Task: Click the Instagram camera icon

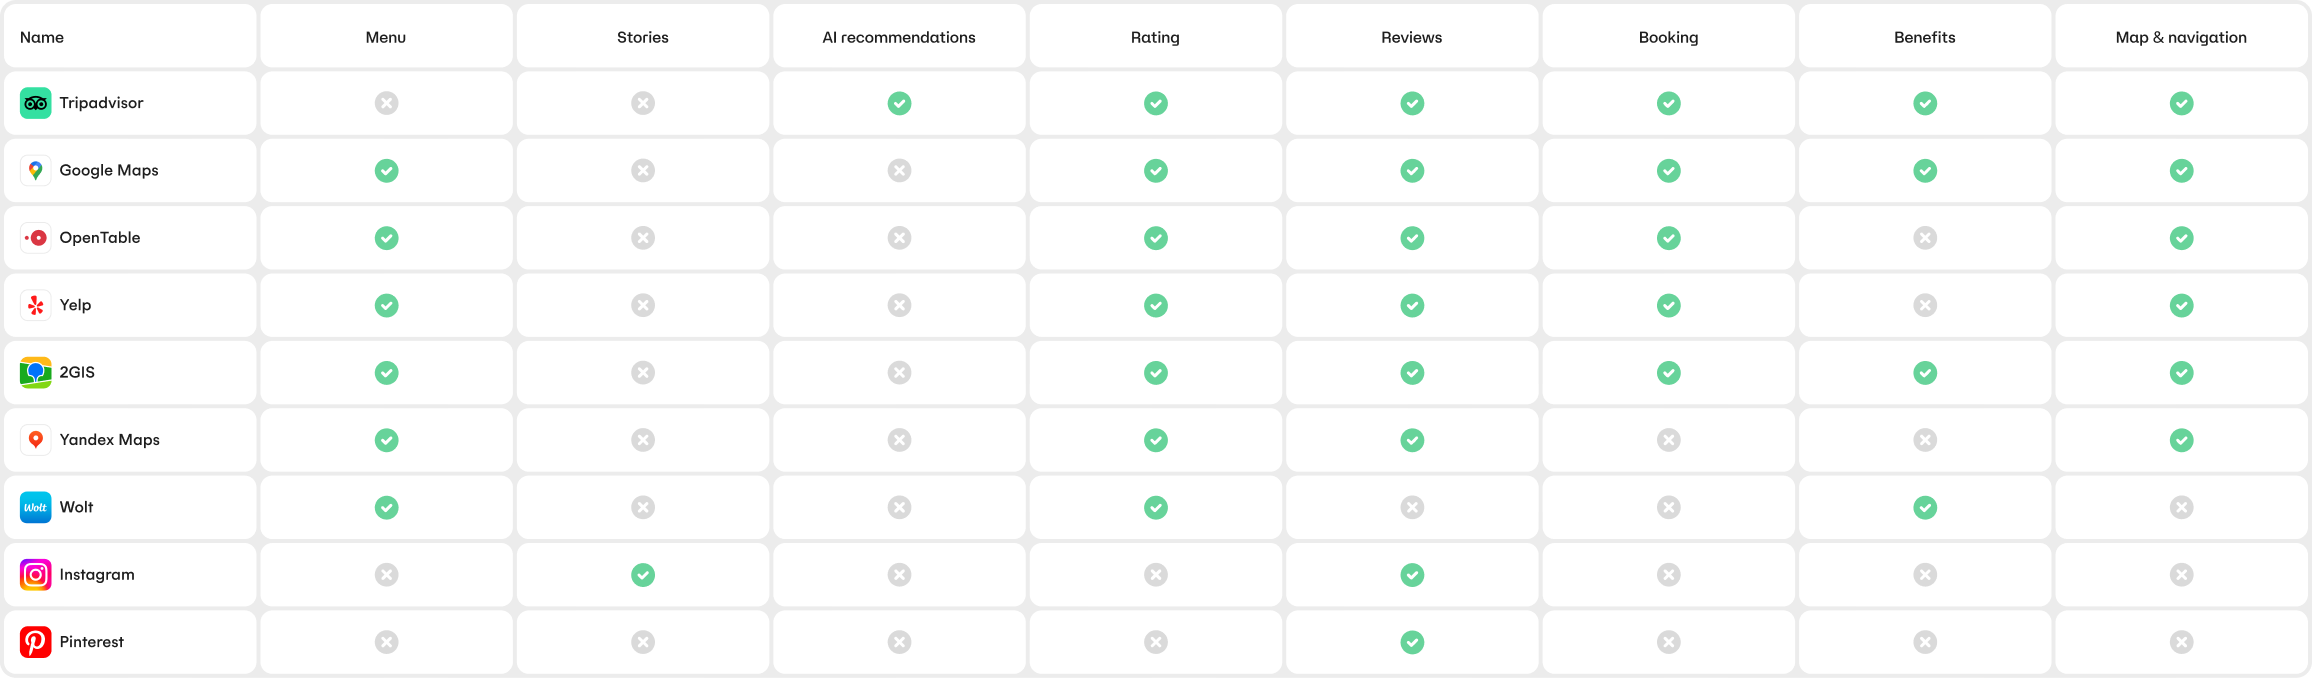Action: click(x=35, y=575)
